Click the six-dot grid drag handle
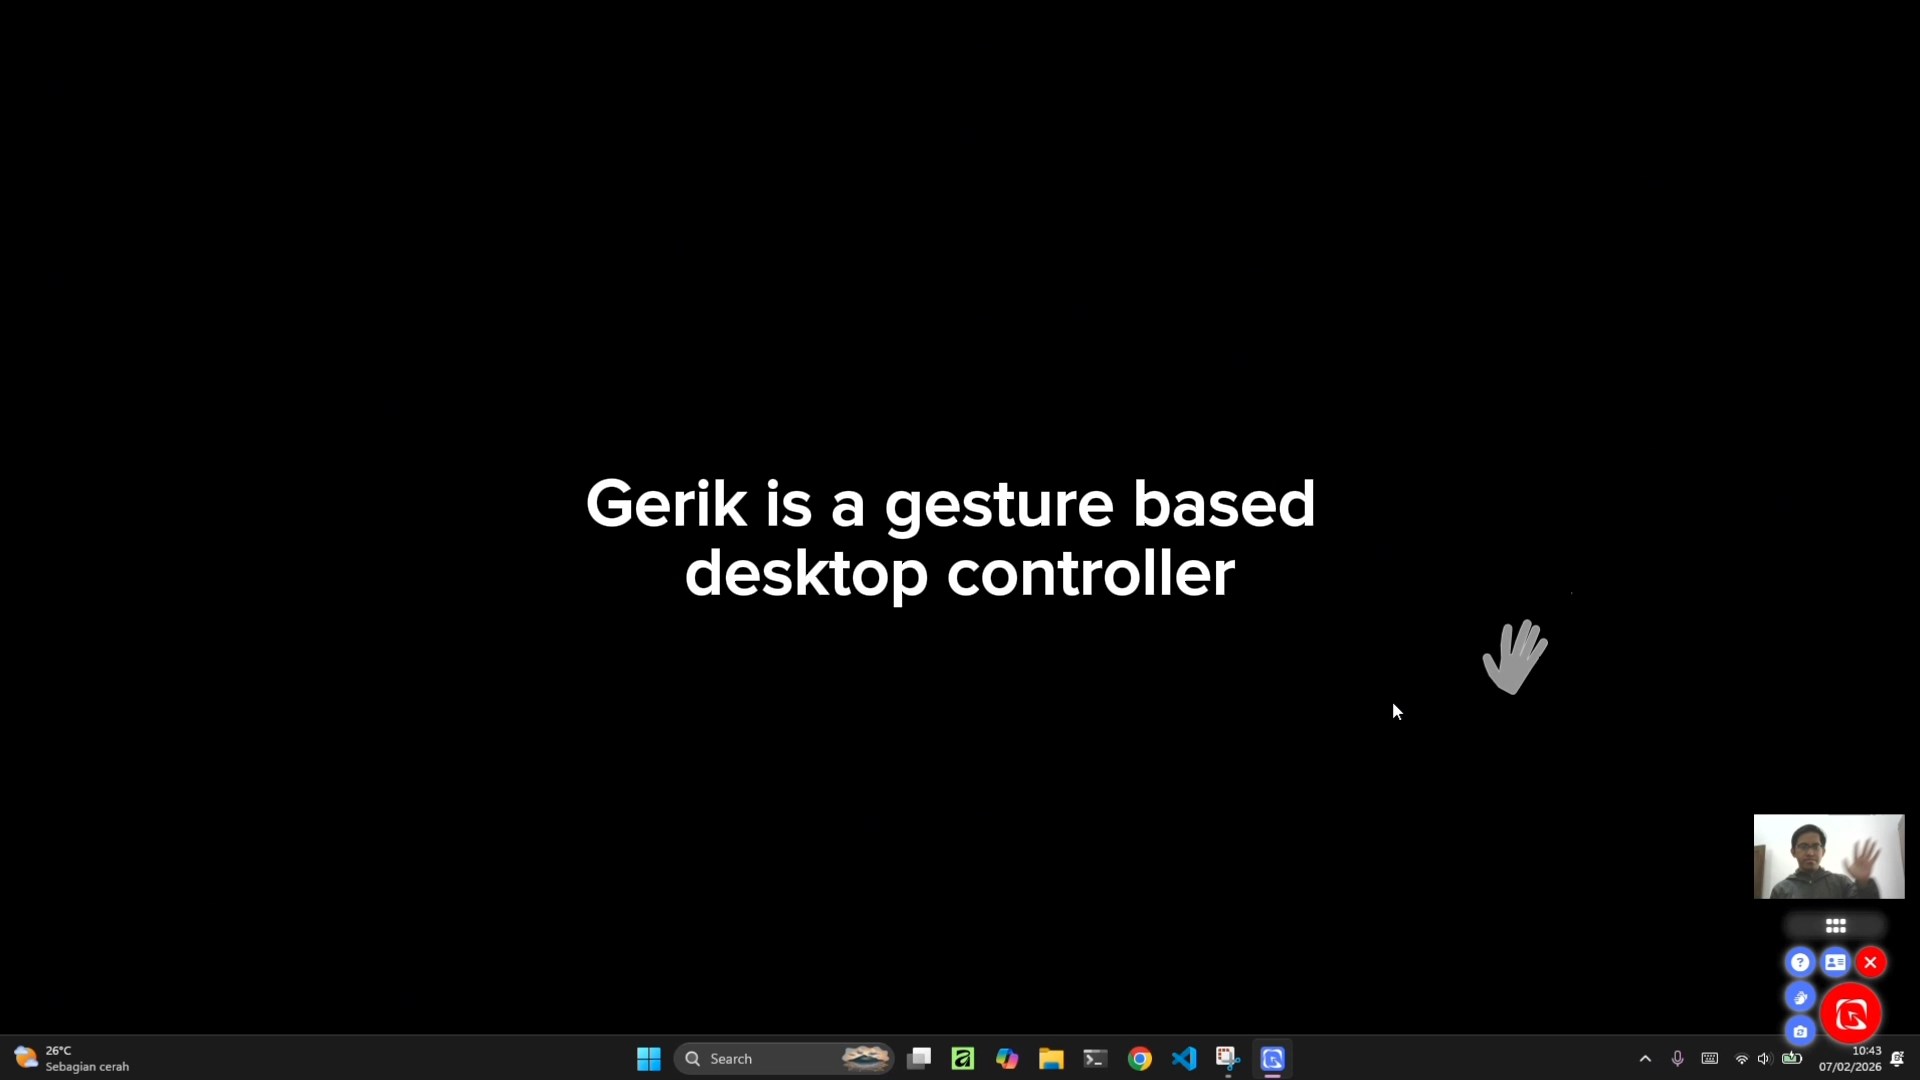Screen dimensions: 1920x1080 tap(1835, 926)
